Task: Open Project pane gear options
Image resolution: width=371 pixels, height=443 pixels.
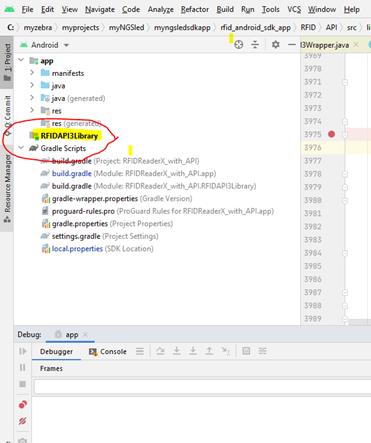Action: pyautogui.click(x=275, y=44)
